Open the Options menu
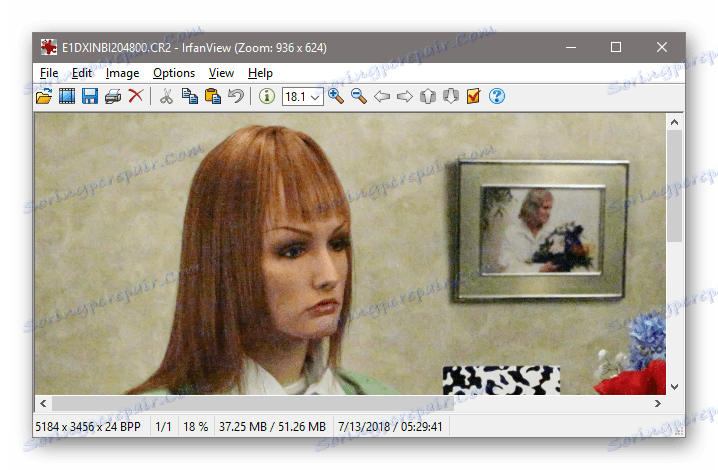This screenshot has height=470, width=718. tap(174, 73)
